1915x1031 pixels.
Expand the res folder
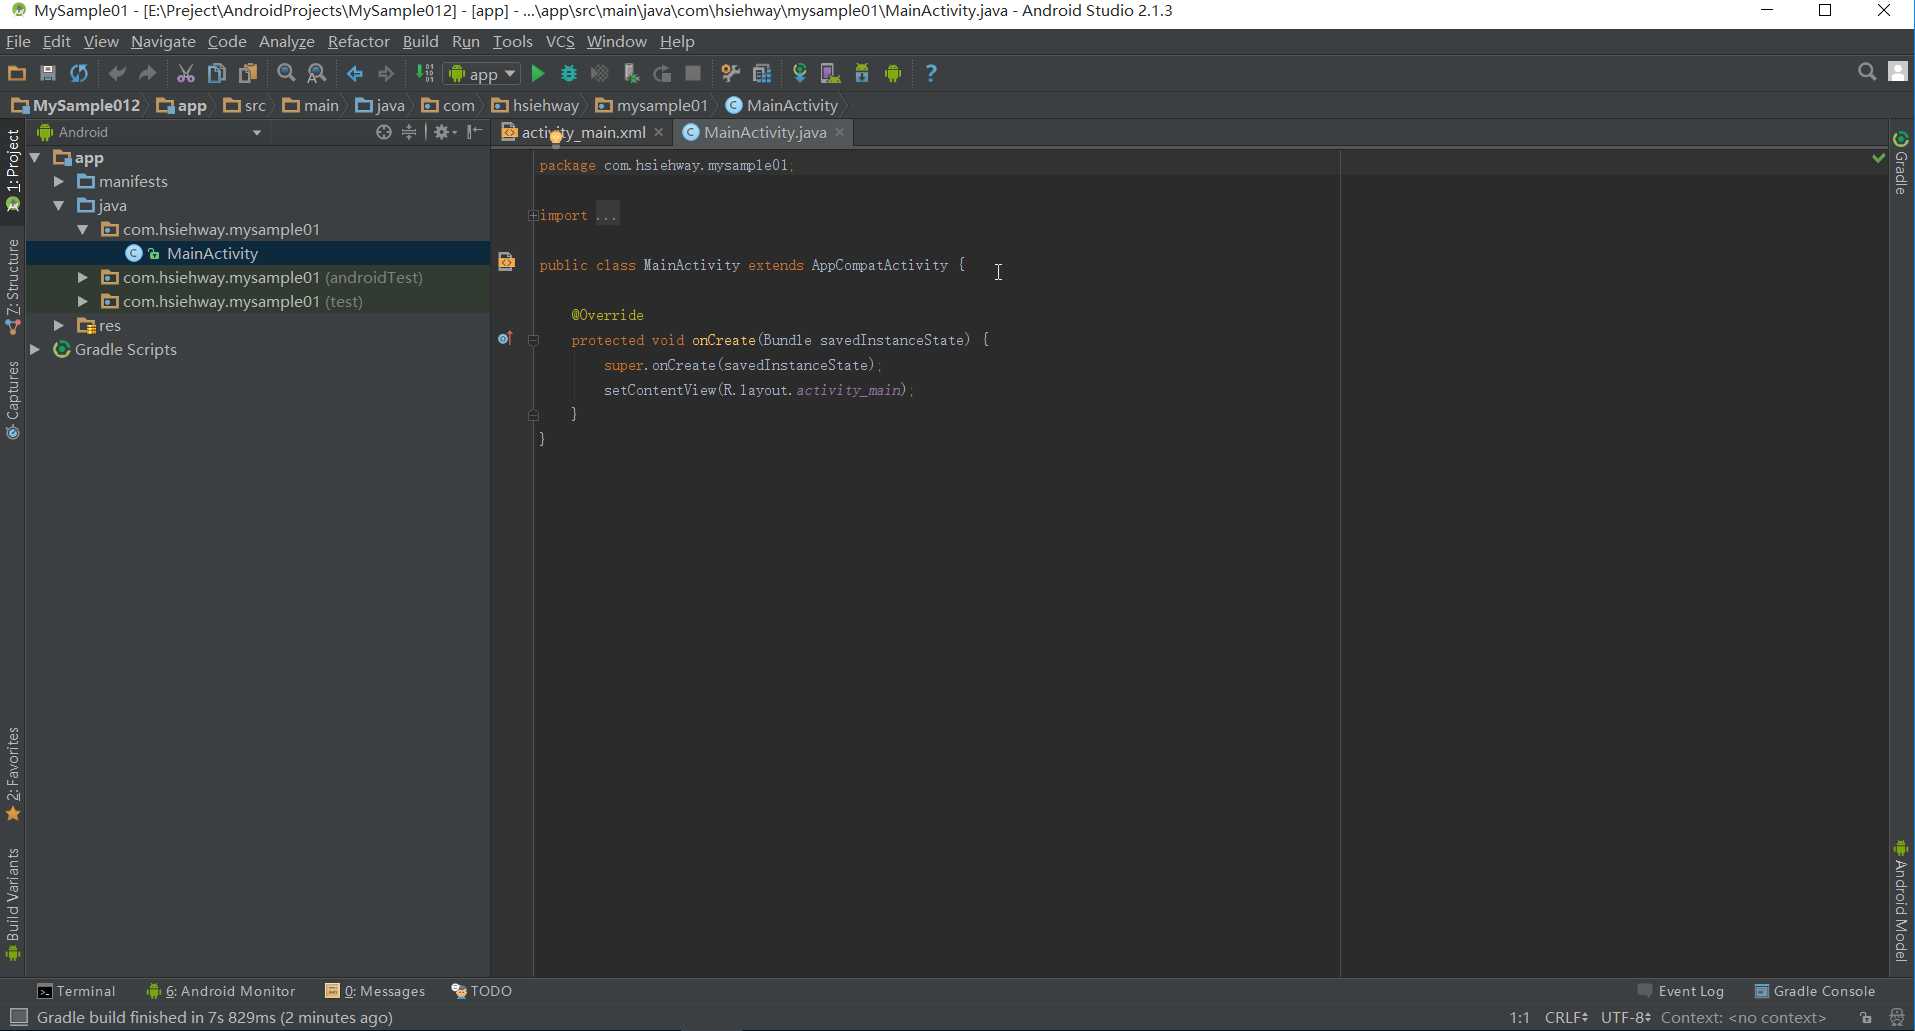(59, 326)
